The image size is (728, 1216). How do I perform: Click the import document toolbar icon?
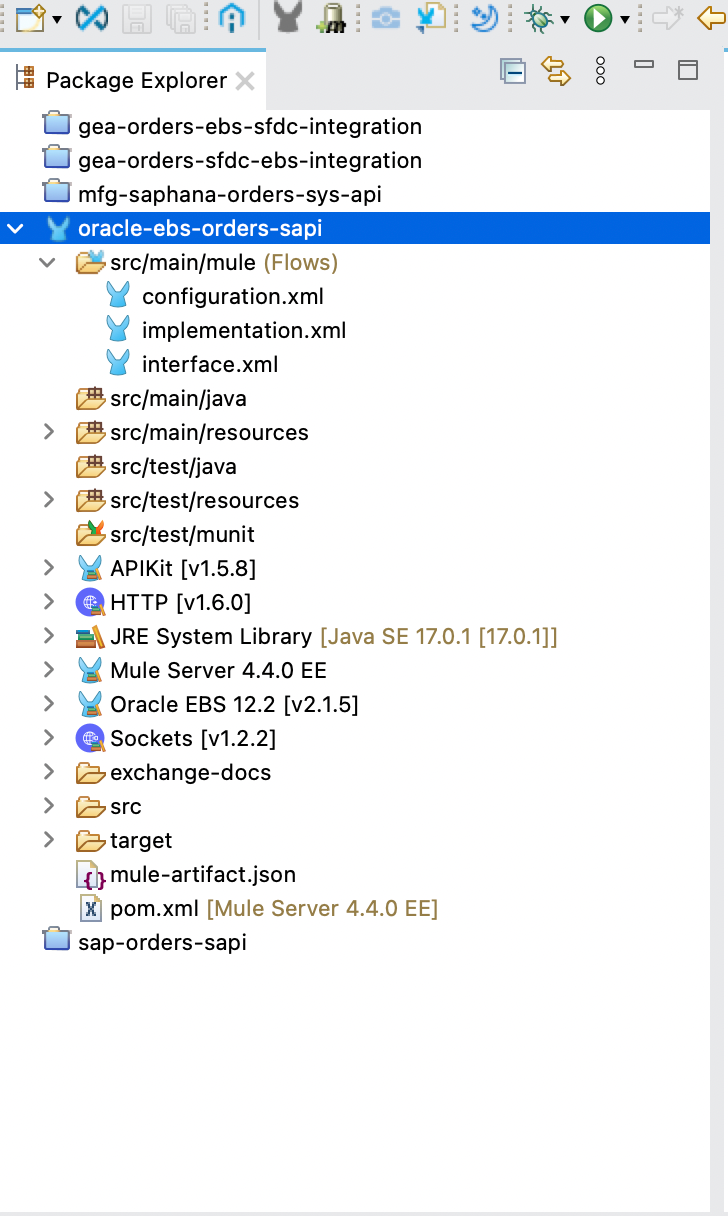coord(432,17)
